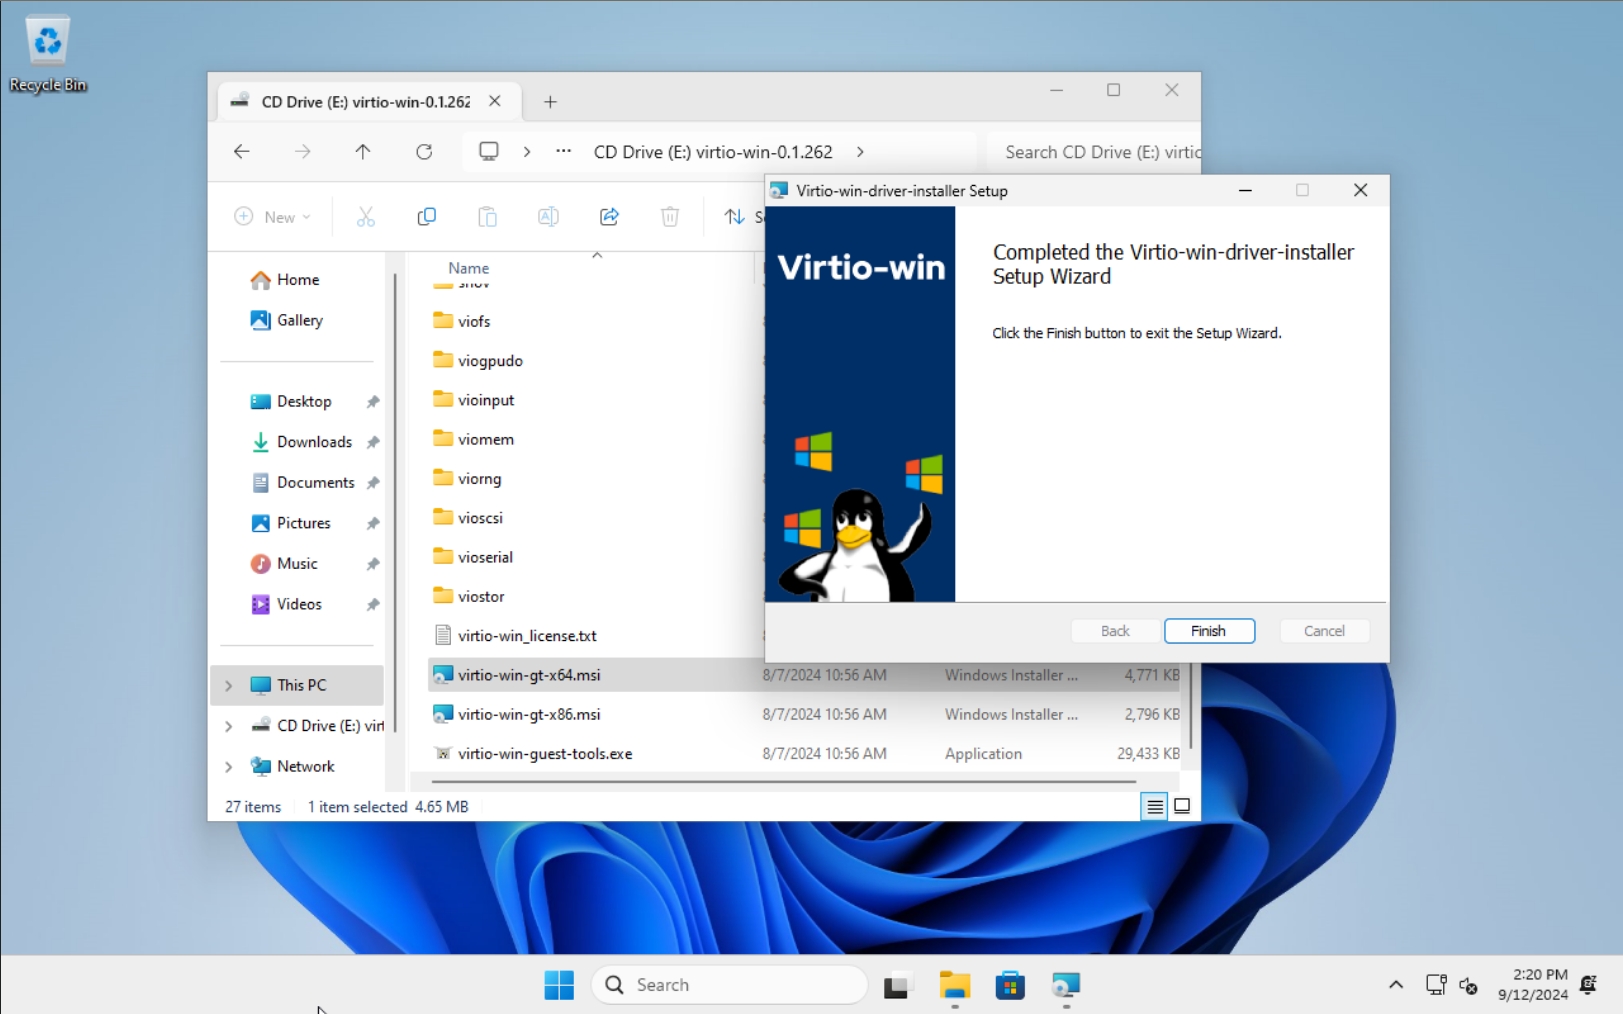Select the viofs folder
1623x1014 pixels.
[474, 321]
